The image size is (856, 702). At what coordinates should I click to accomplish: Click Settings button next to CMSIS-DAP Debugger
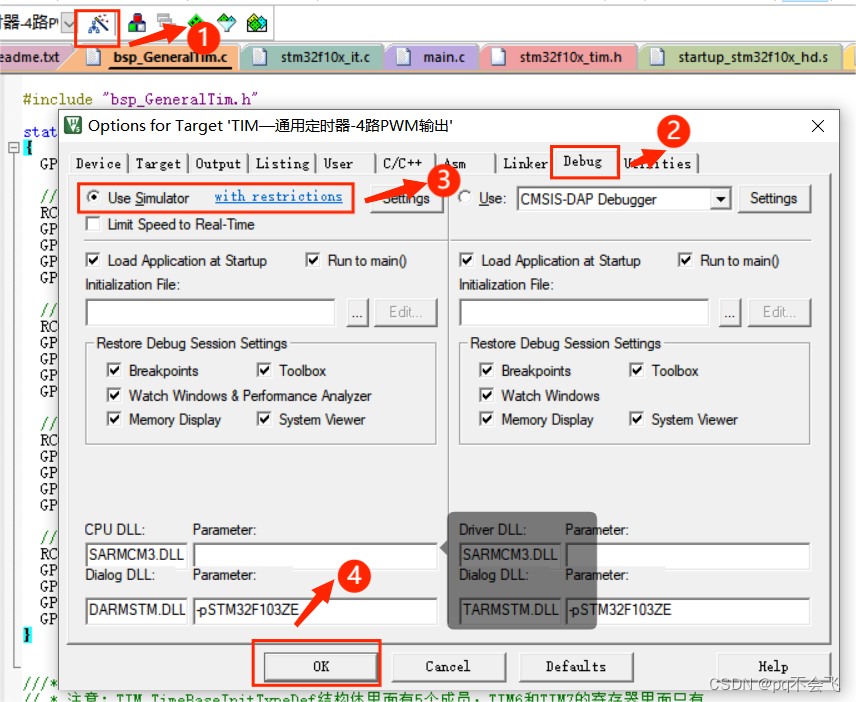(774, 199)
